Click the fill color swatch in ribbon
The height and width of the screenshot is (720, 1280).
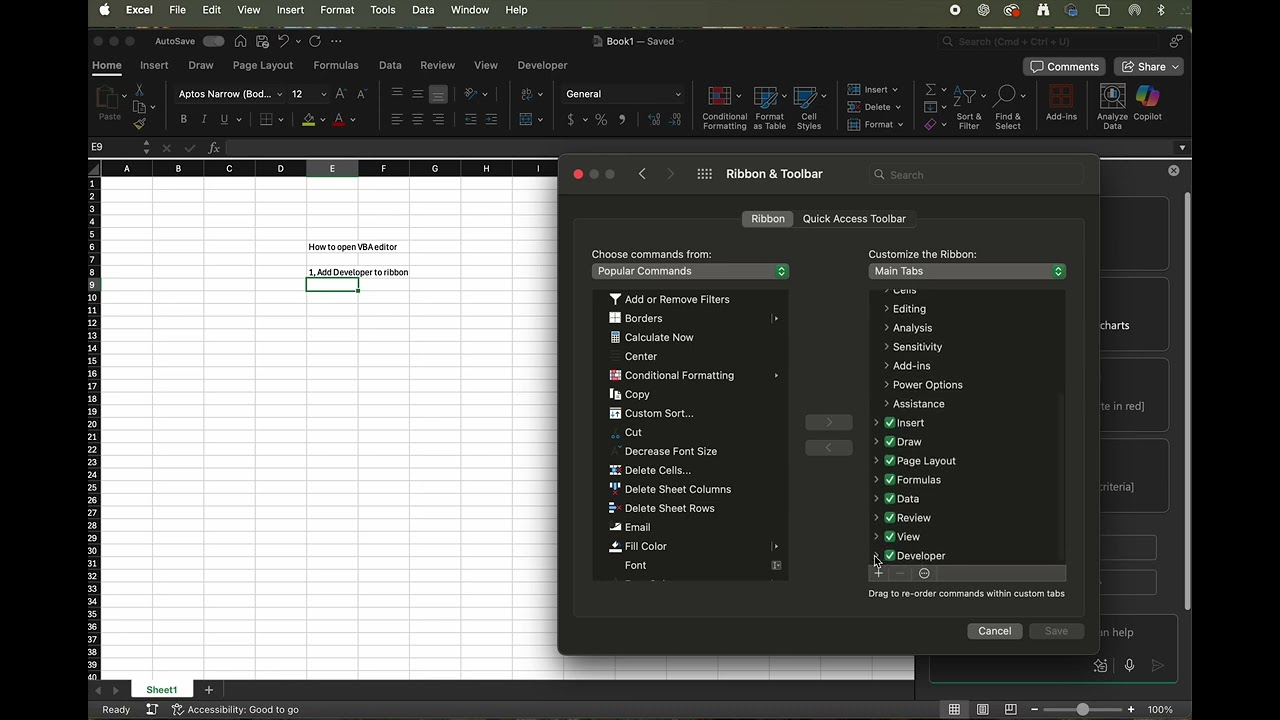click(x=309, y=120)
